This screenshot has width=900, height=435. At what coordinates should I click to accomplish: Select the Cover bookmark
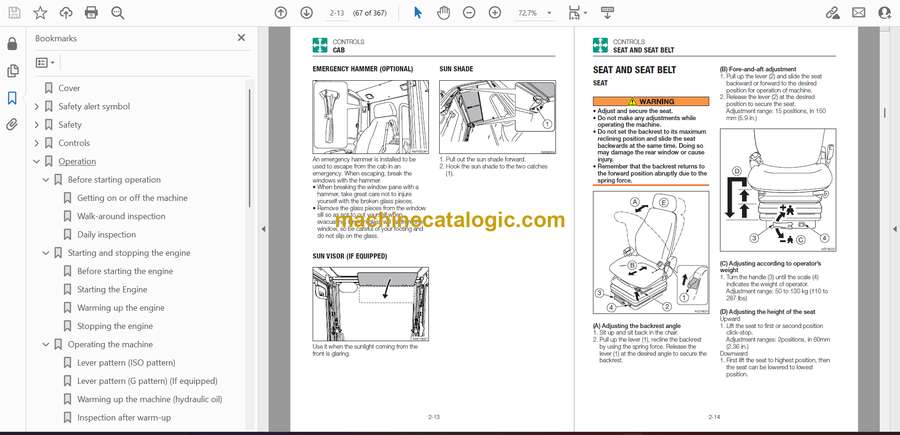69,88
